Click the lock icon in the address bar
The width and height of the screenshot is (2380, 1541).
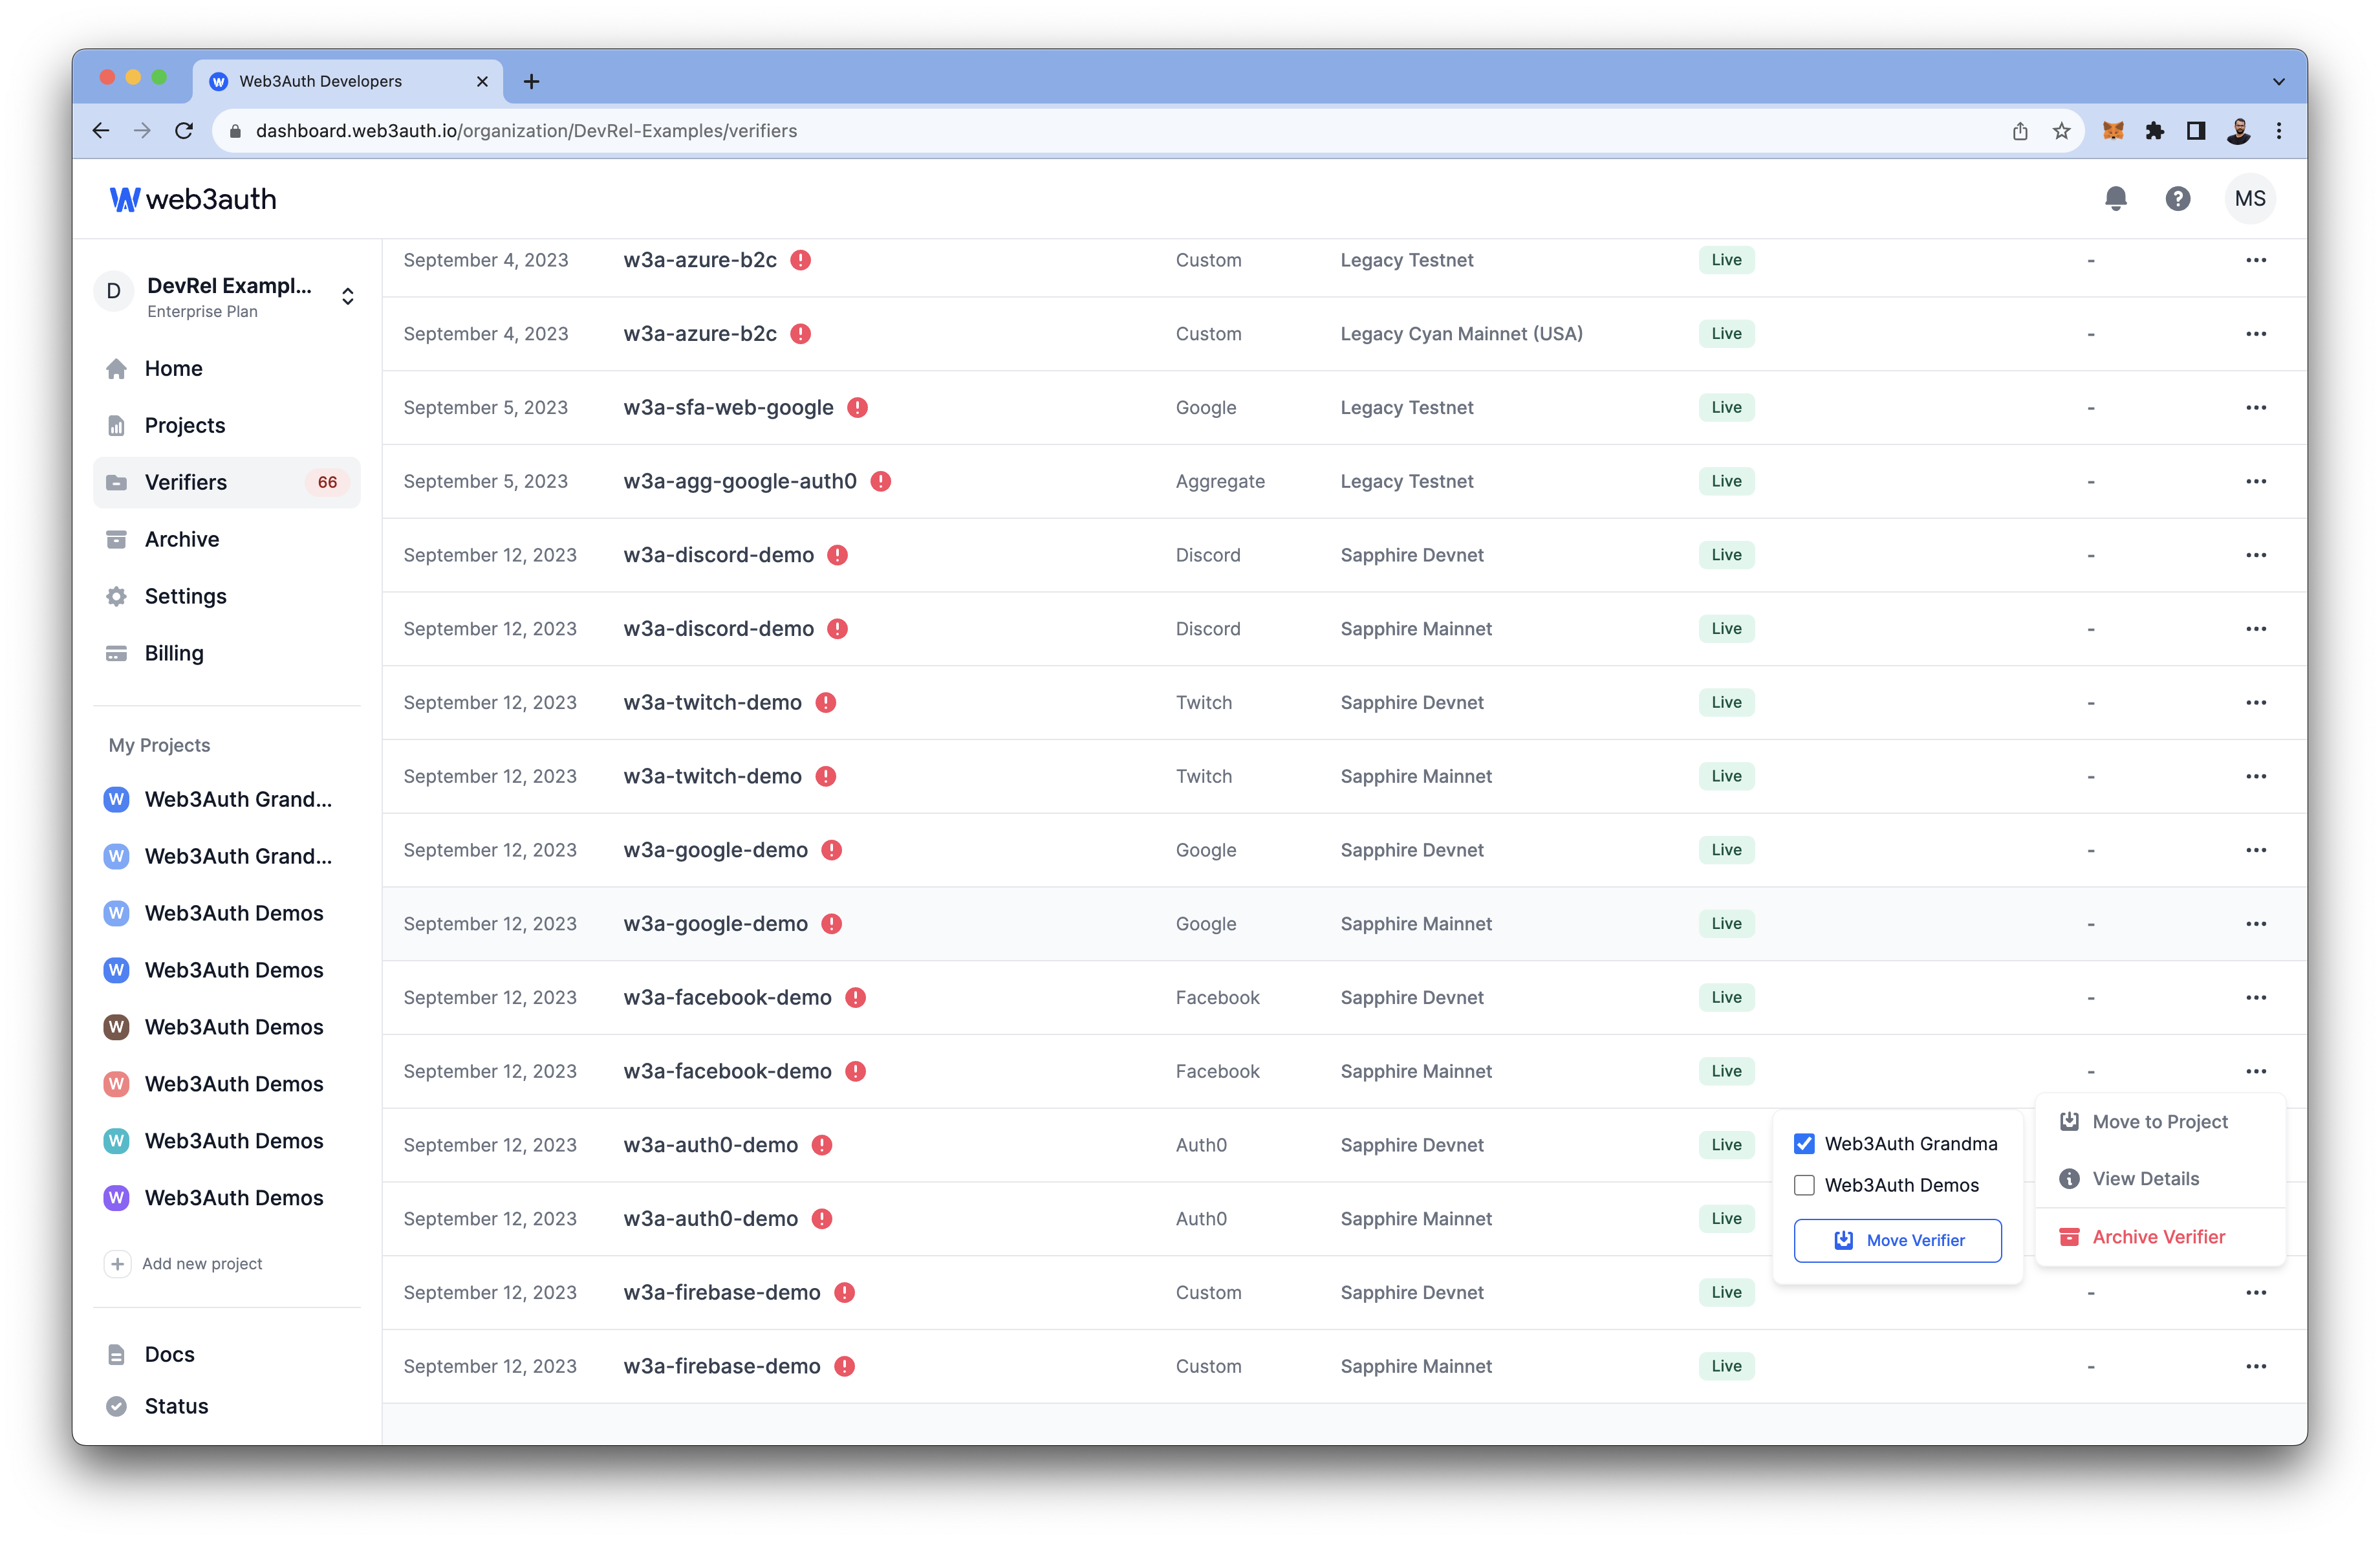tap(235, 131)
